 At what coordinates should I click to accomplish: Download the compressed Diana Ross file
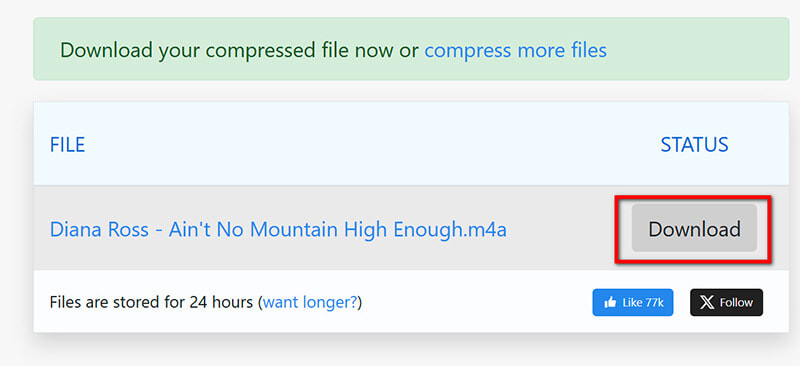pos(694,228)
